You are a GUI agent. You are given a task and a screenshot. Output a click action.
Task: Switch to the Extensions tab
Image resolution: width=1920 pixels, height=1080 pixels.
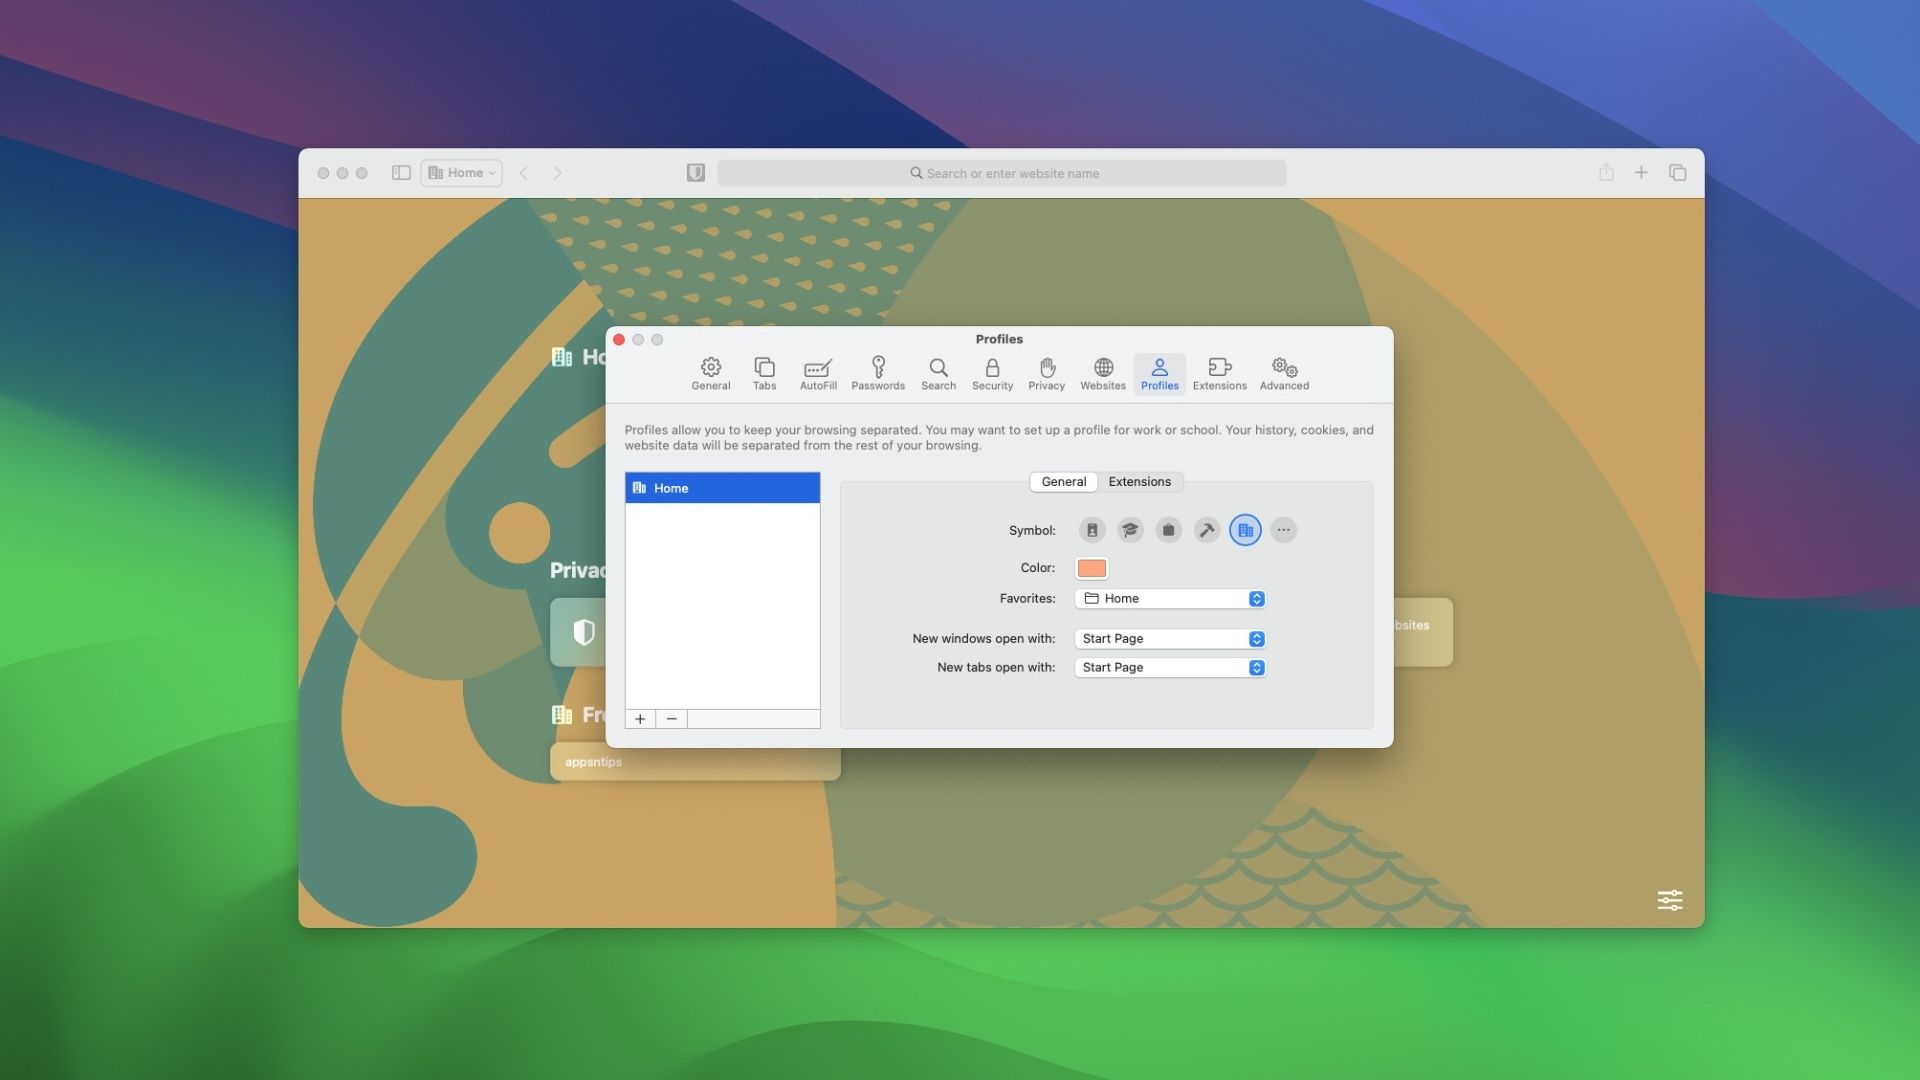coord(1140,481)
